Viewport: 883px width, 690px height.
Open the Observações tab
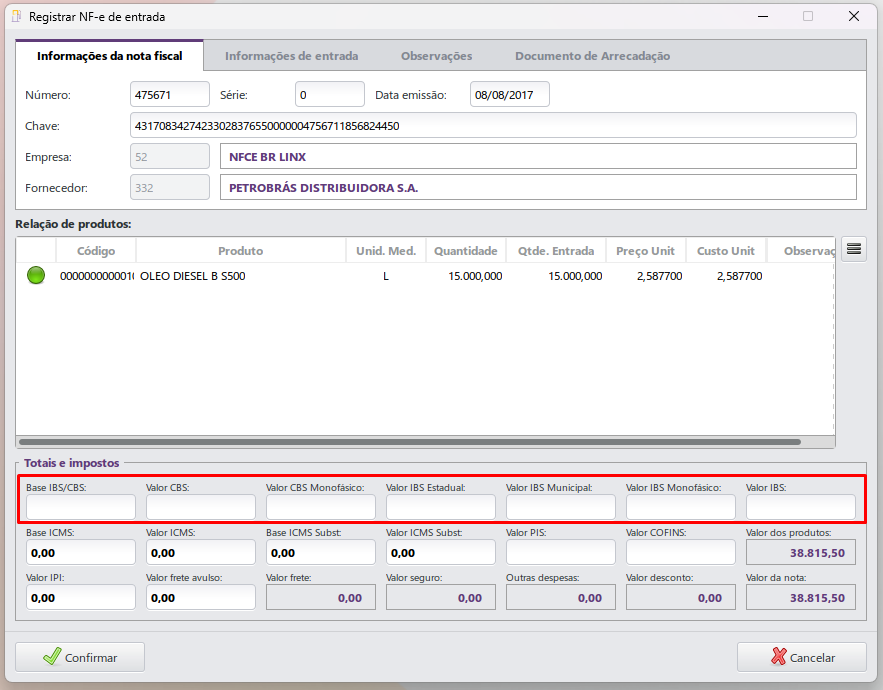(436, 56)
